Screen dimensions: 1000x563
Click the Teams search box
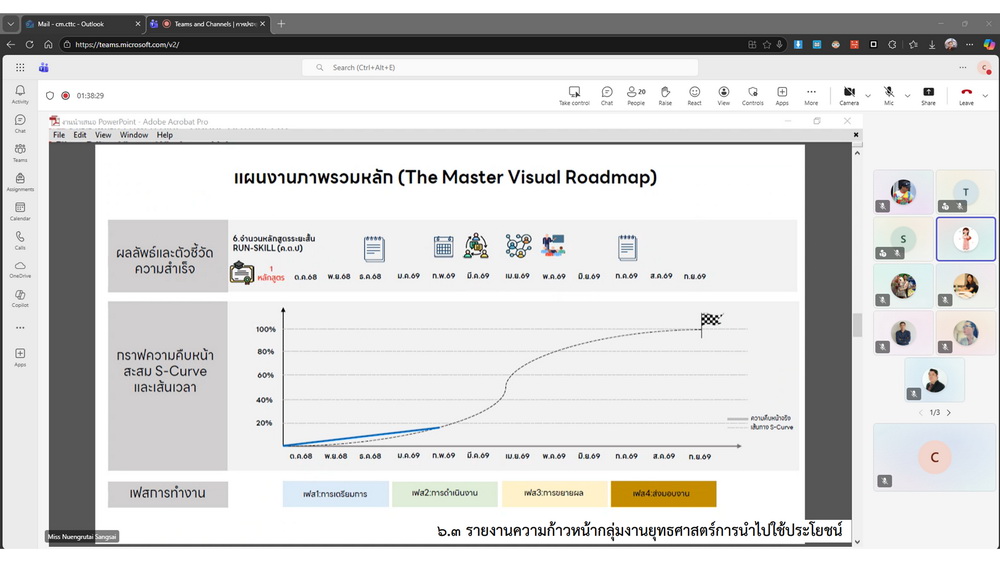(x=500, y=67)
